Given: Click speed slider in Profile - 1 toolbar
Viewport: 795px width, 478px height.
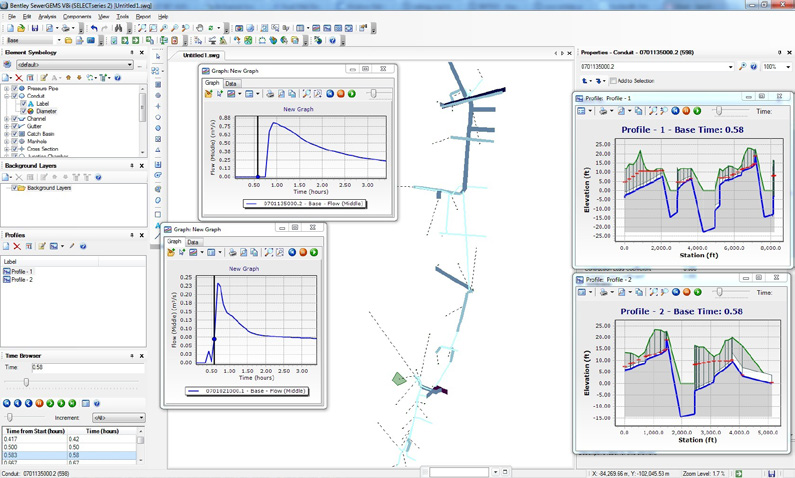Looking at the screenshot, I should (718, 111).
